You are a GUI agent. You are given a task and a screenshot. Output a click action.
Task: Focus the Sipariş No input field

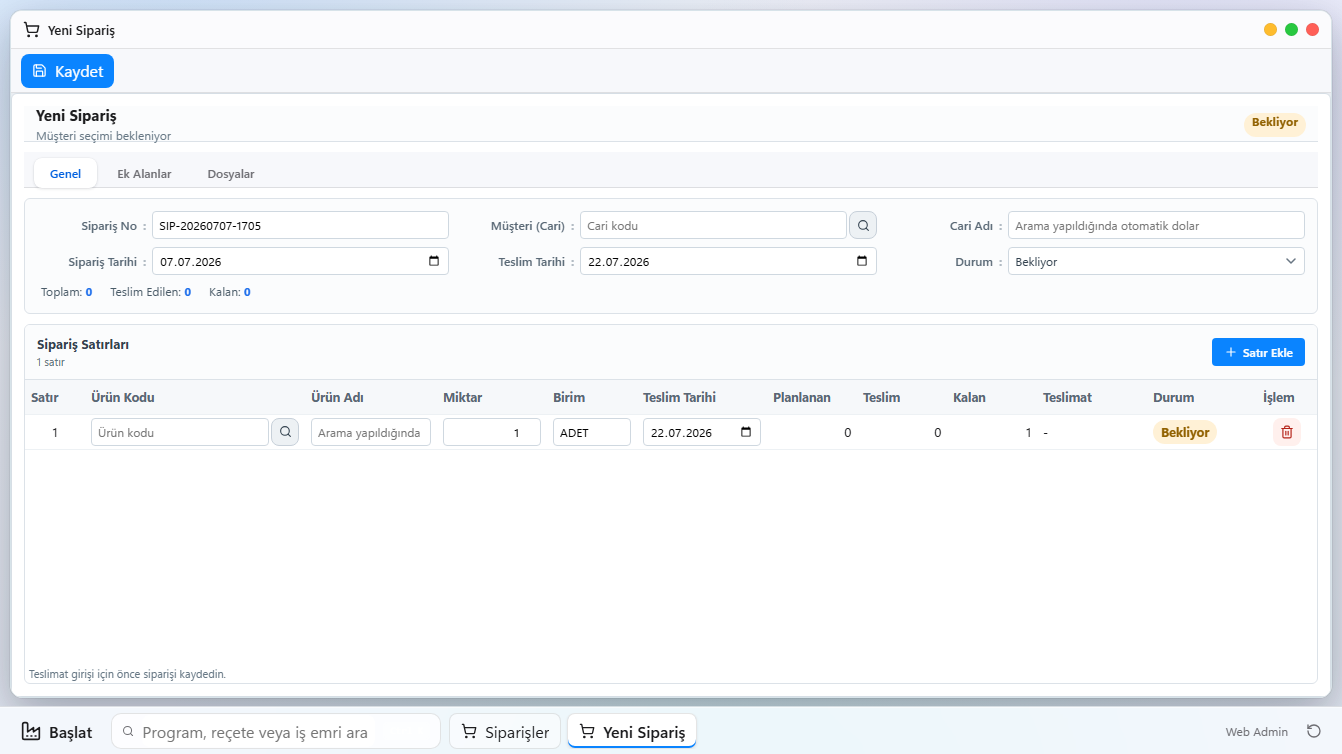pos(300,225)
